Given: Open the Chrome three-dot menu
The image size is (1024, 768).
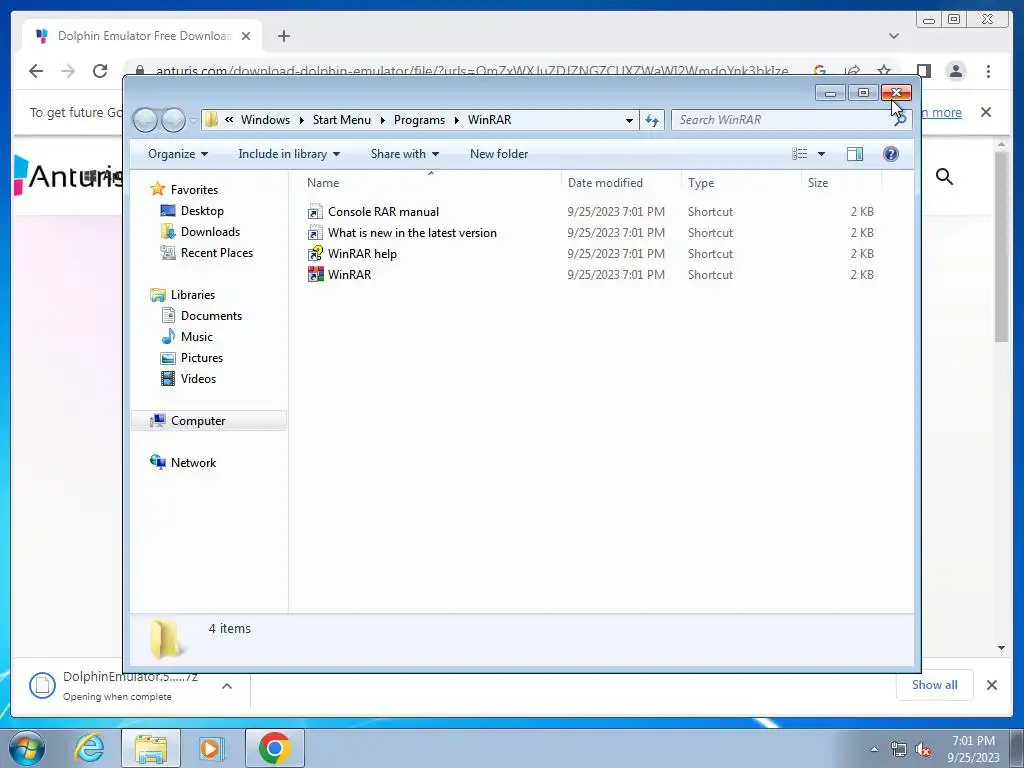Looking at the screenshot, I should [988, 71].
